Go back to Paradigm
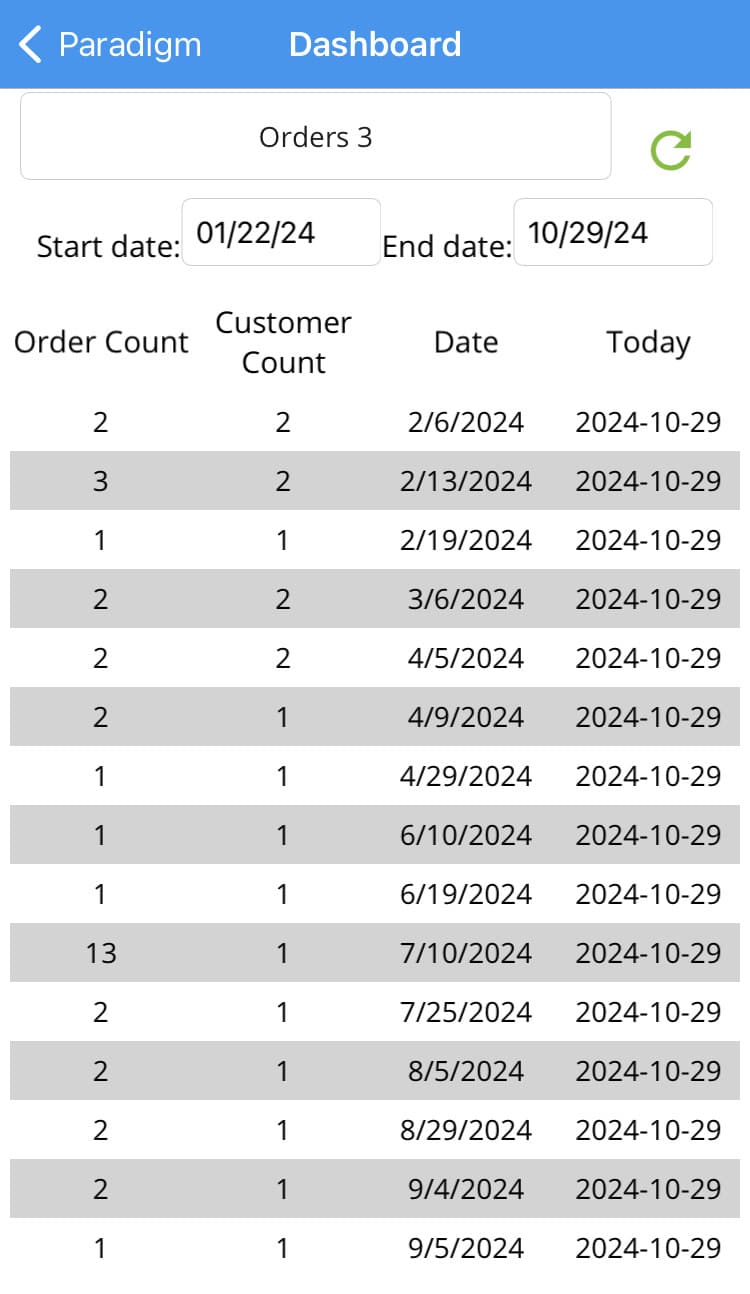This screenshot has height=1294, width=750. pos(110,45)
